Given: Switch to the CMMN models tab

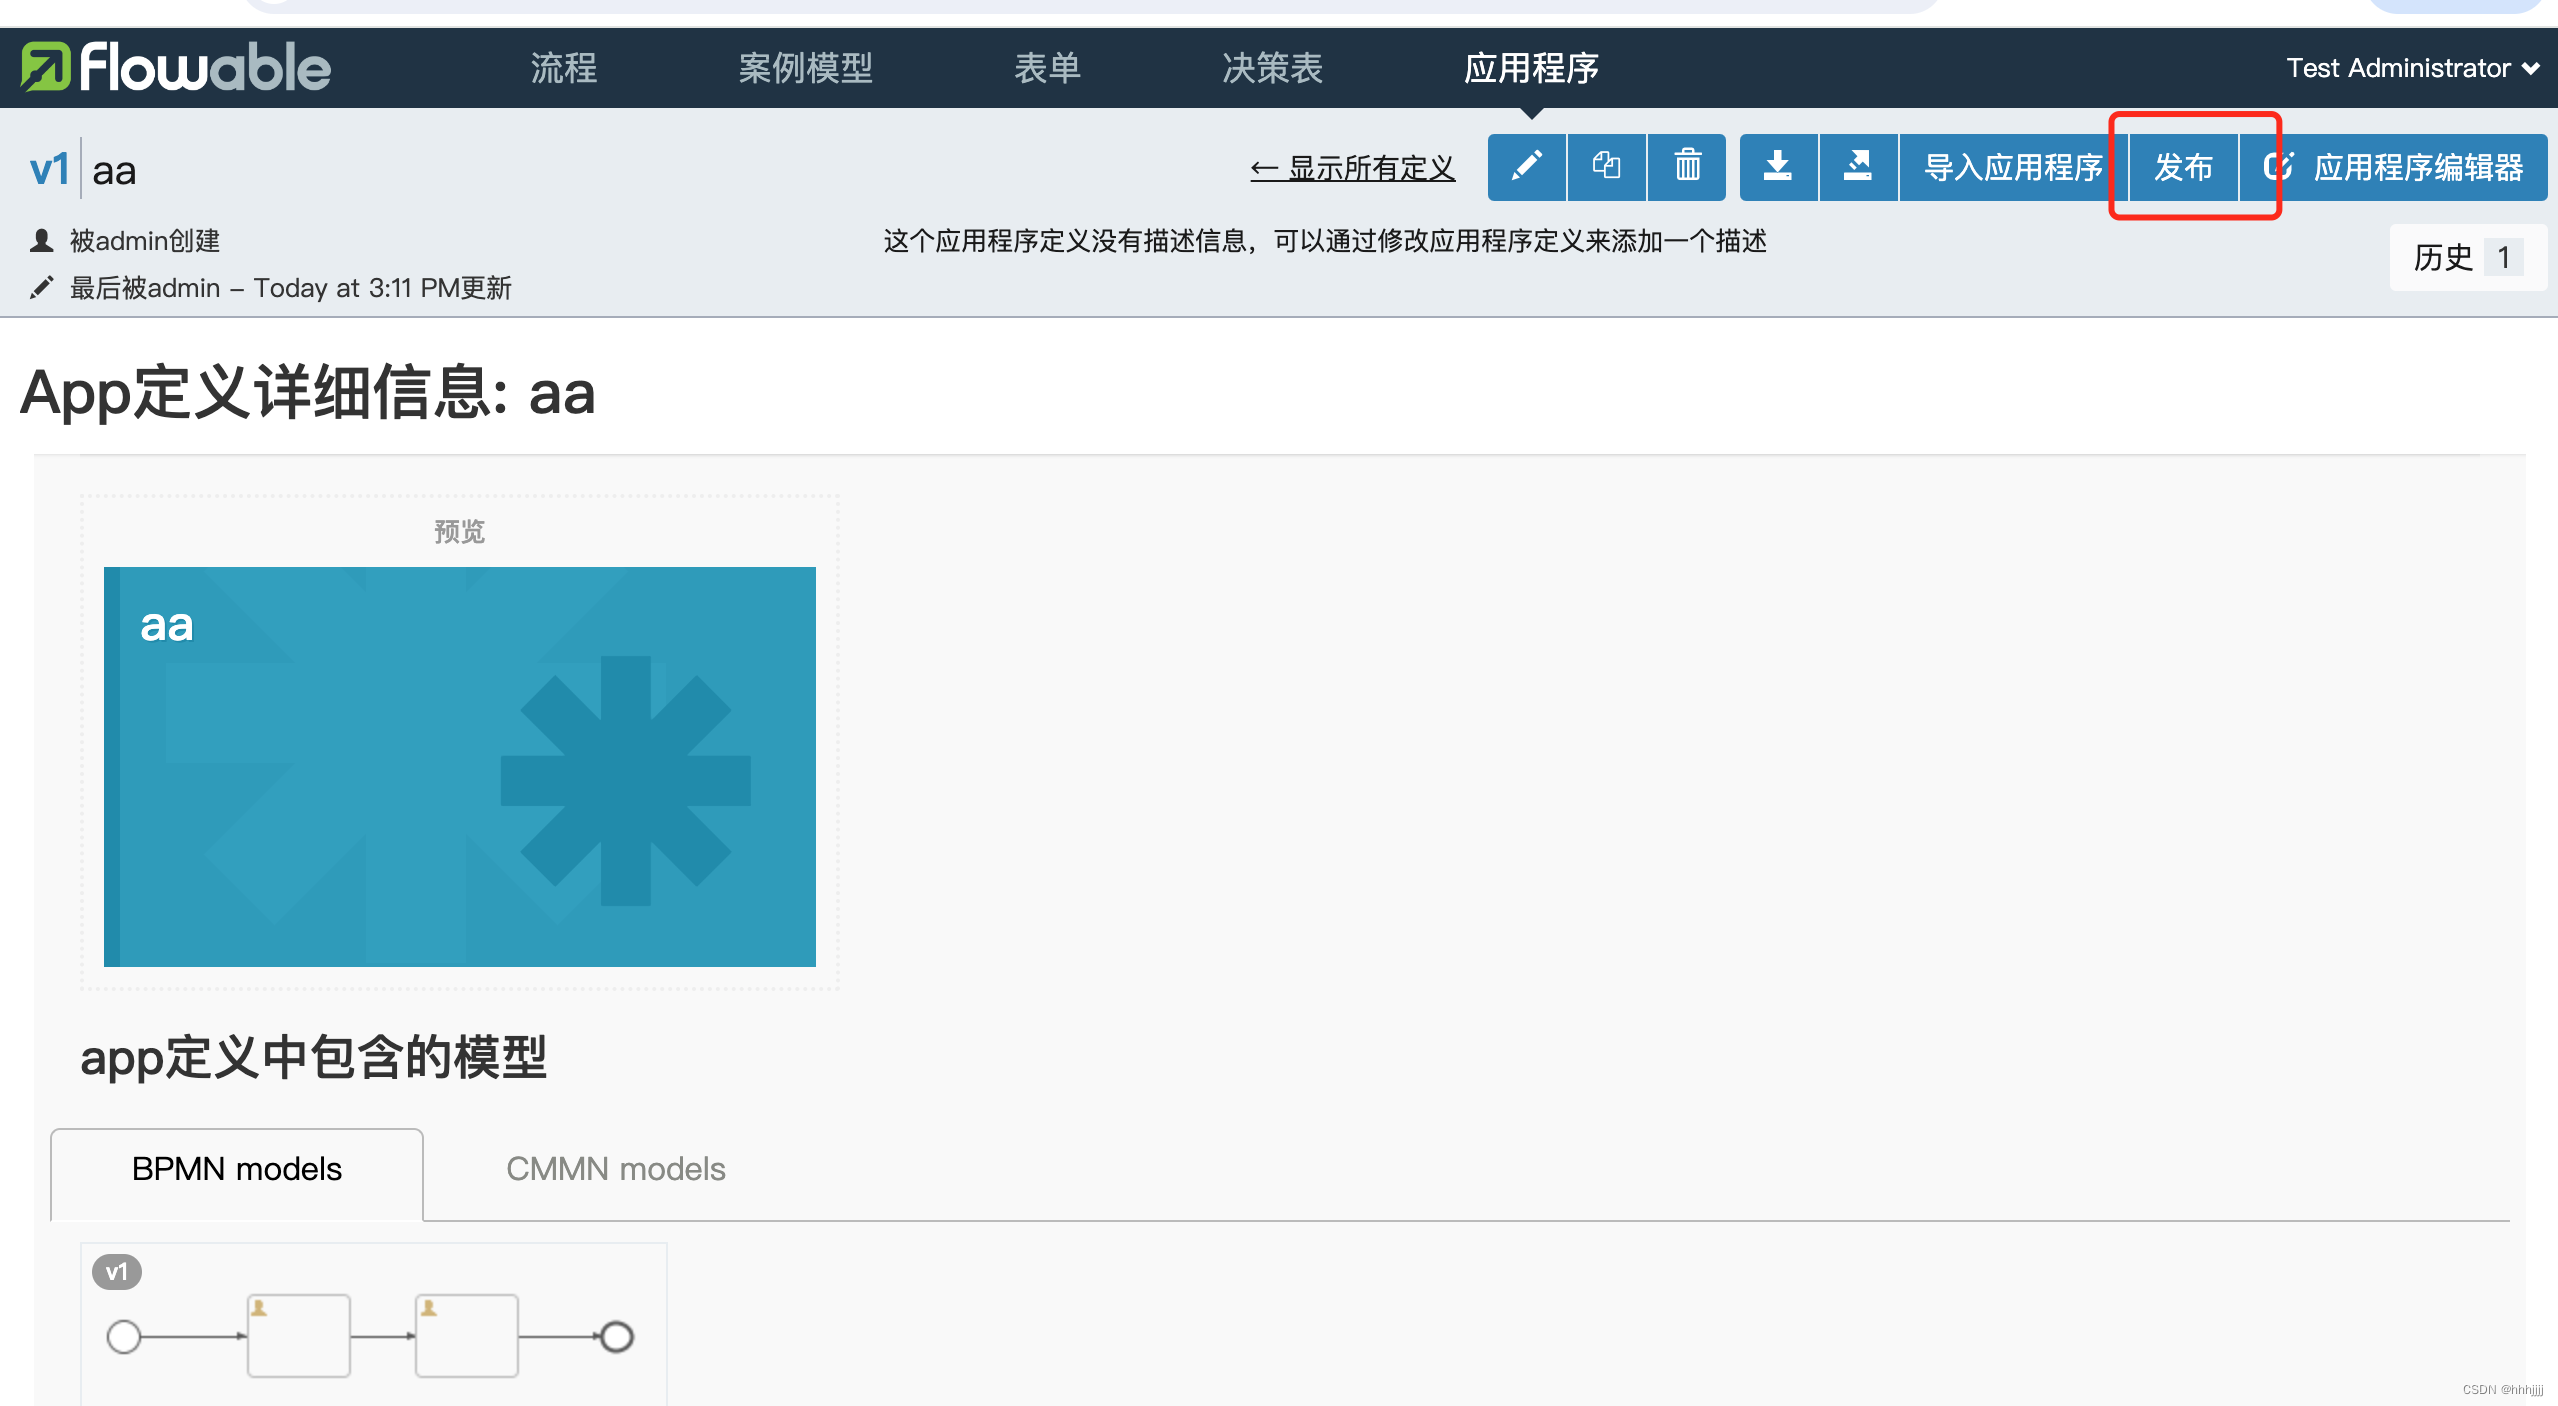Looking at the screenshot, I should coord(616,1169).
